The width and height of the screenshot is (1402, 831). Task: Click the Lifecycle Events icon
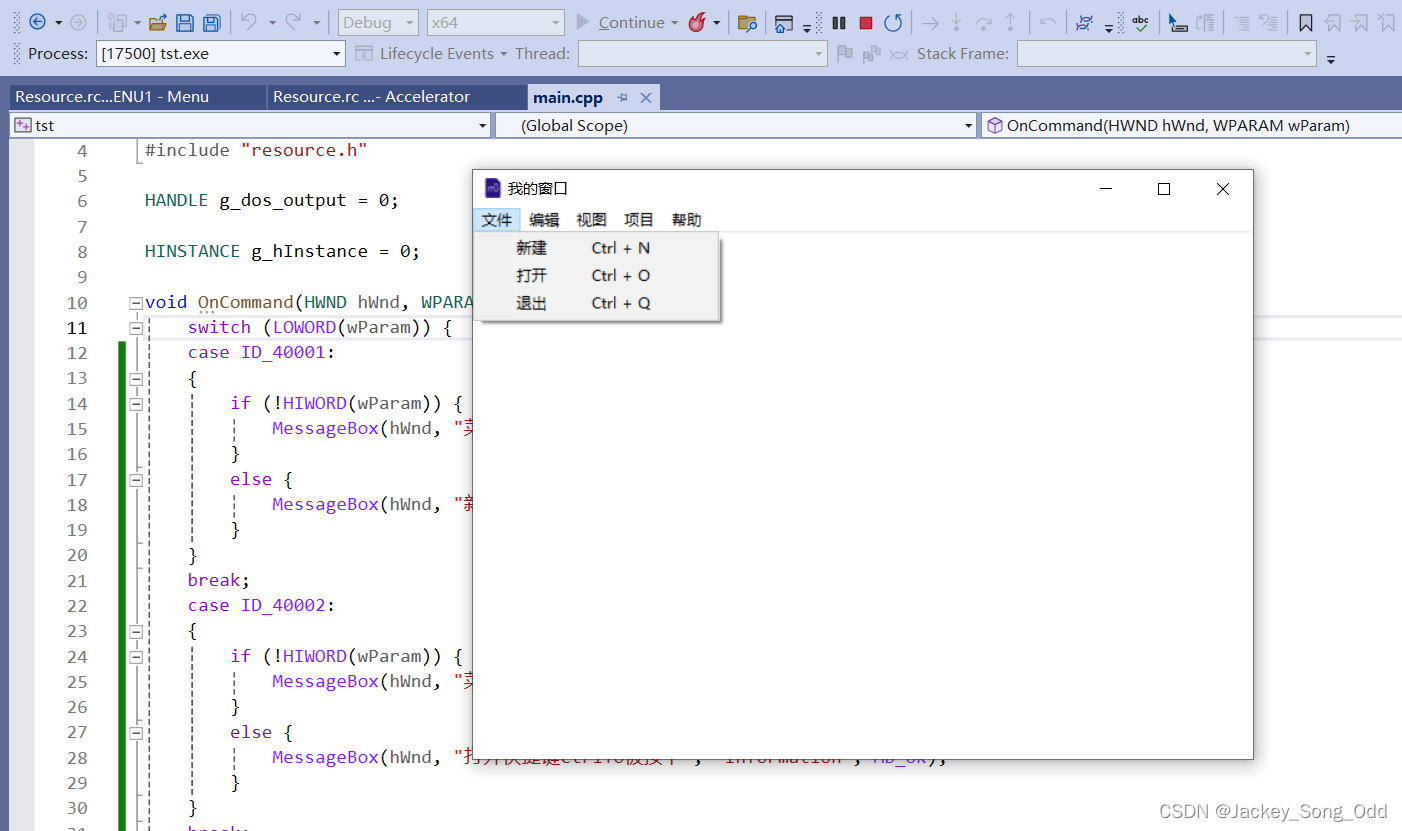tap(364, 53)
